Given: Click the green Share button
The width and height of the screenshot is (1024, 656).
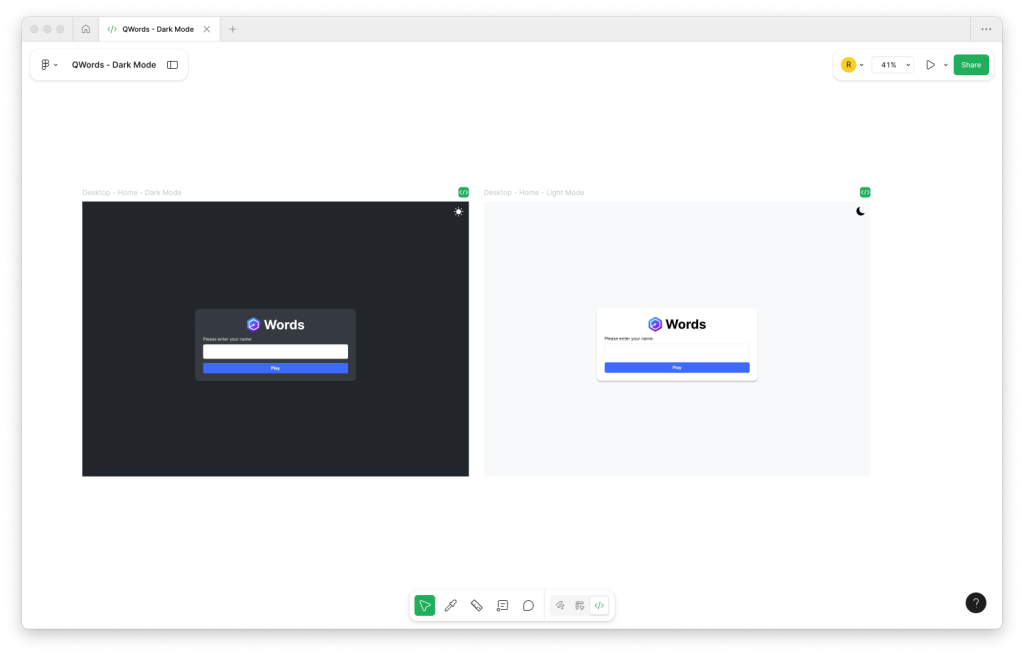Looking at the screenshot, I should (x=970, y=64).
